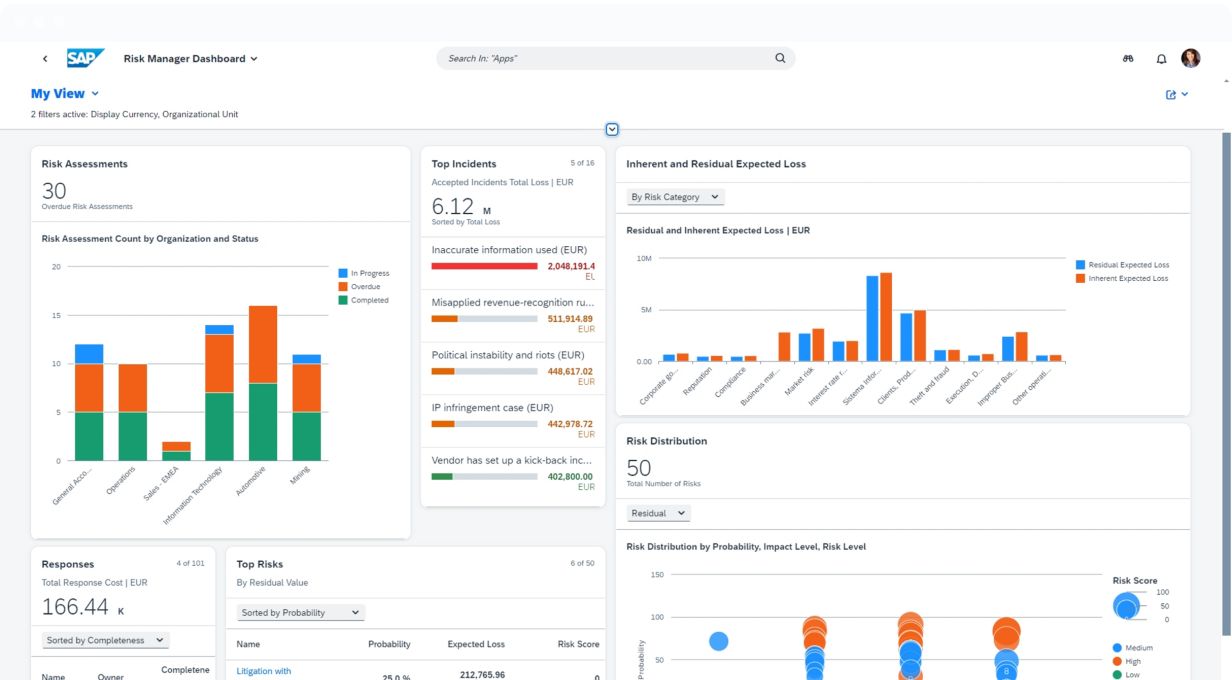Screen dimensions: 1232x680
Task: Open the binoculars icon in header
Action: (x=1128, y=59)
